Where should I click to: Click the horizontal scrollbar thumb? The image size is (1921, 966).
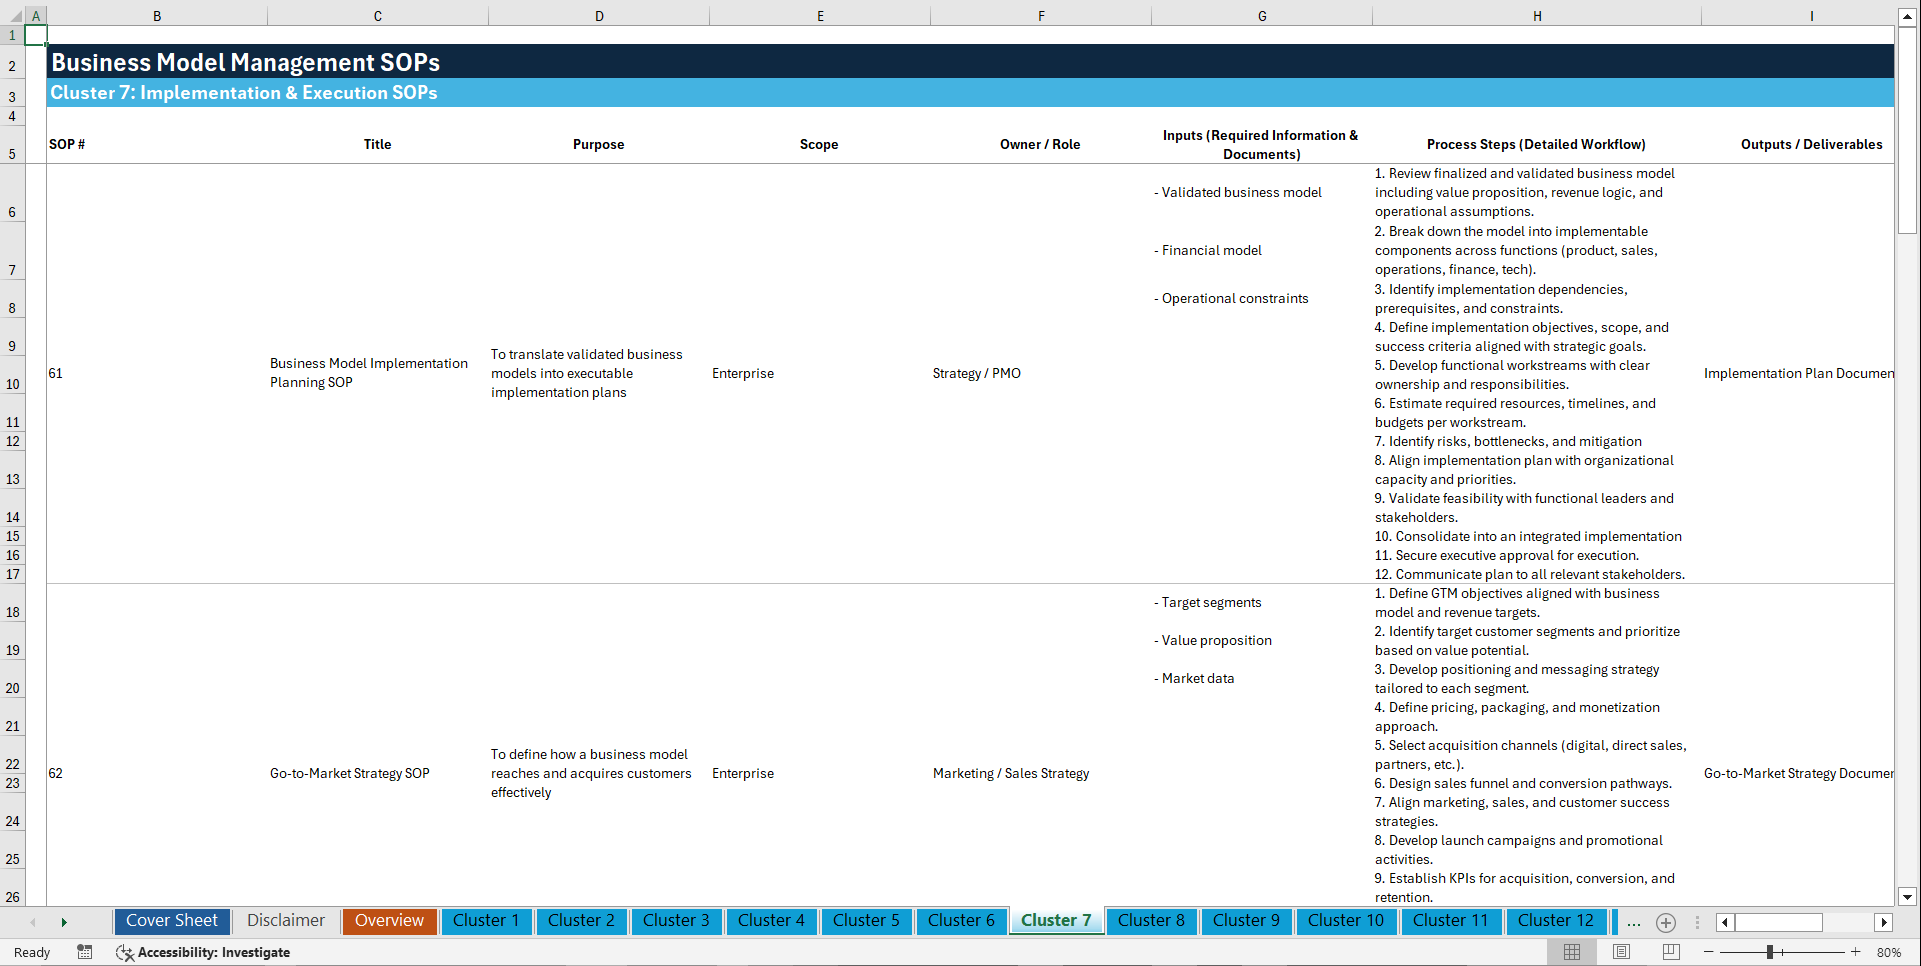pos(1779,922)
